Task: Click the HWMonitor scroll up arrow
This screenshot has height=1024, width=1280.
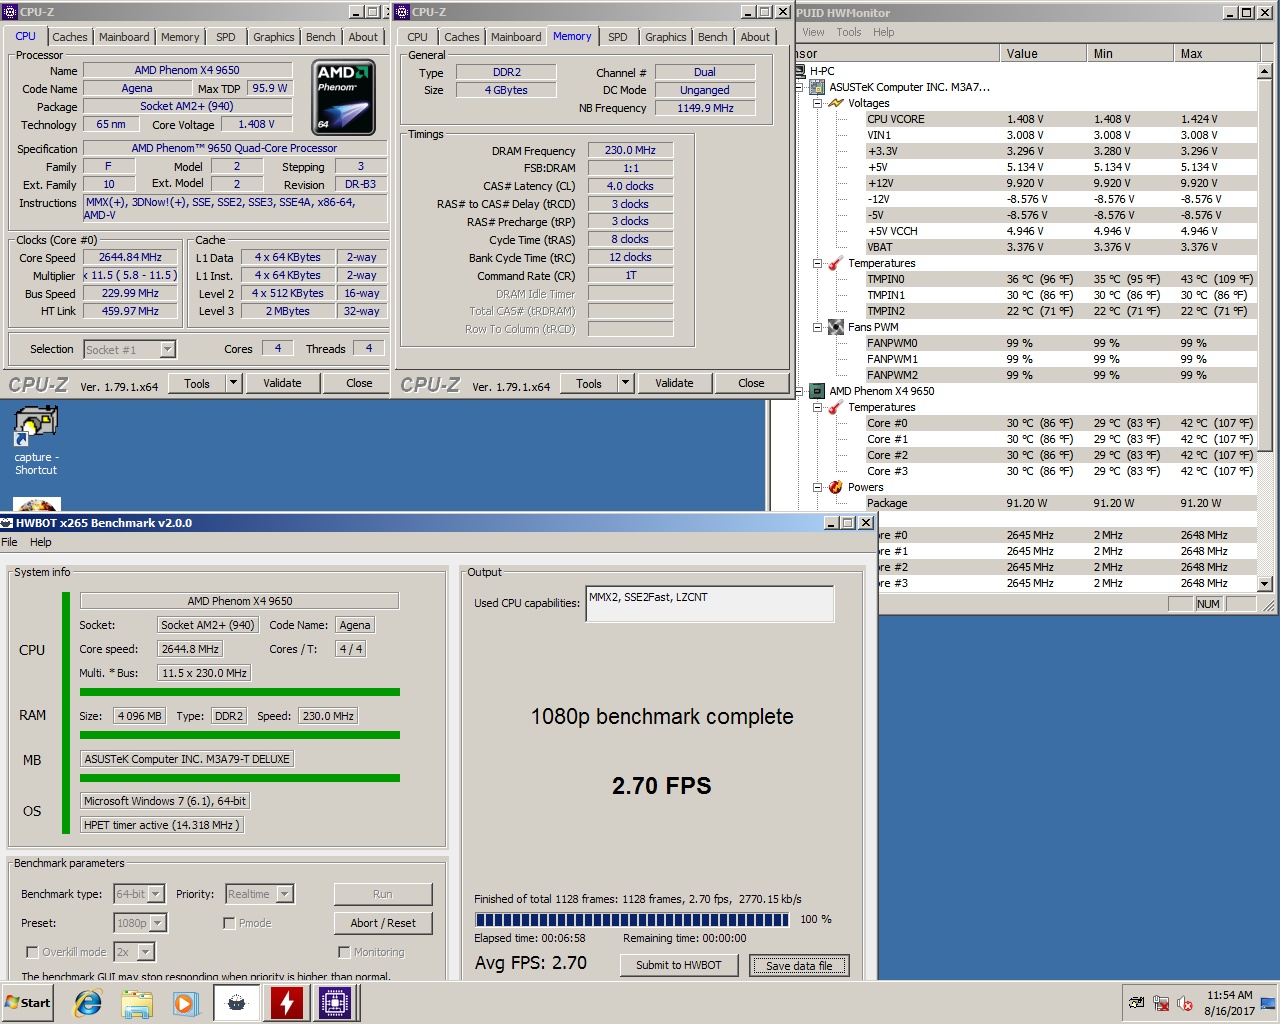Action: (1265, 71)
